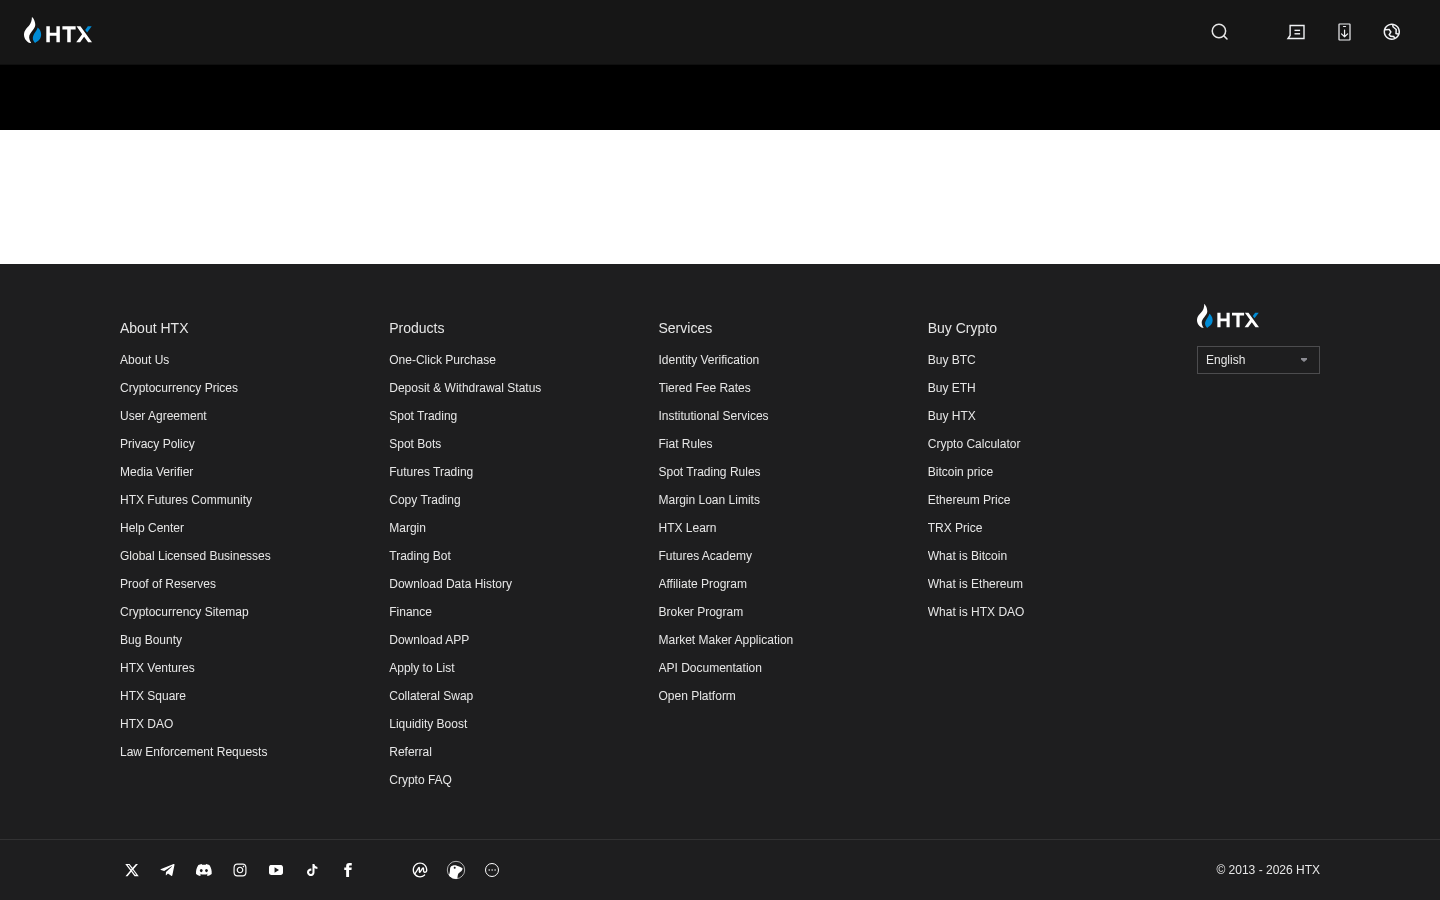This screenshot has width=1440, height=900.
Task: Open Cryptocurrency Sitemap
Action: click(x=184, y=612)
